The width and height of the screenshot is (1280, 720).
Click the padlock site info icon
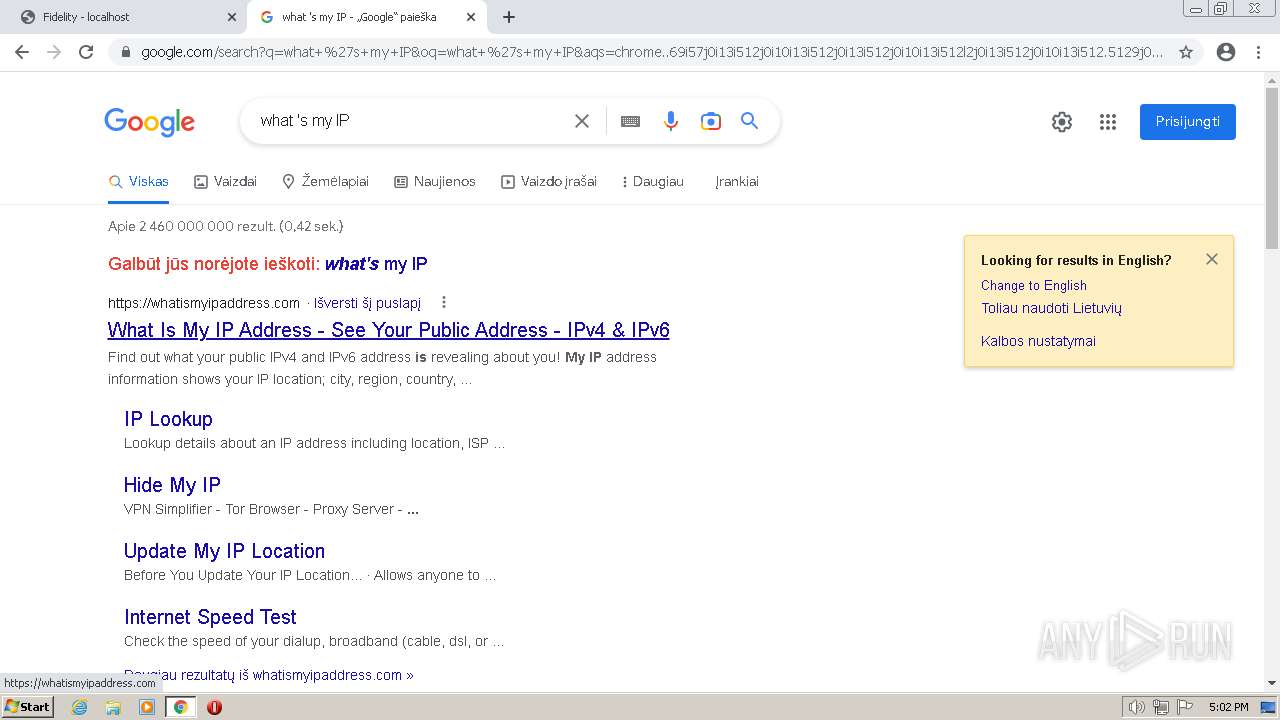[125, 52]
